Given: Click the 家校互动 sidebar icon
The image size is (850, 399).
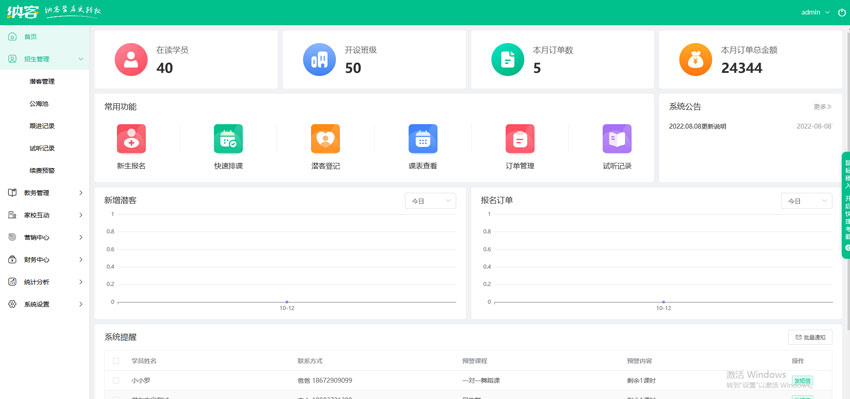Looking at the screenshot, I should click(12, 215).
